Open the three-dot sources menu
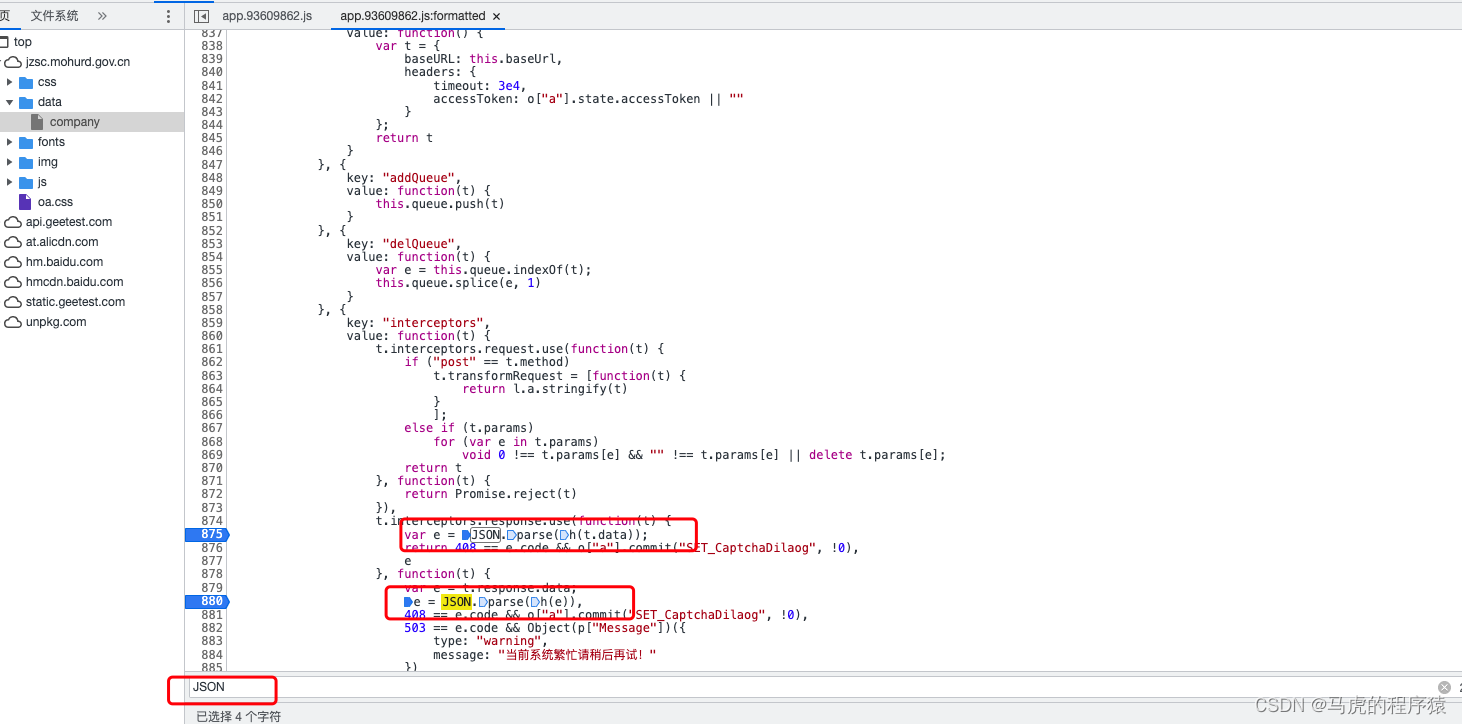 tap(168, 16)
